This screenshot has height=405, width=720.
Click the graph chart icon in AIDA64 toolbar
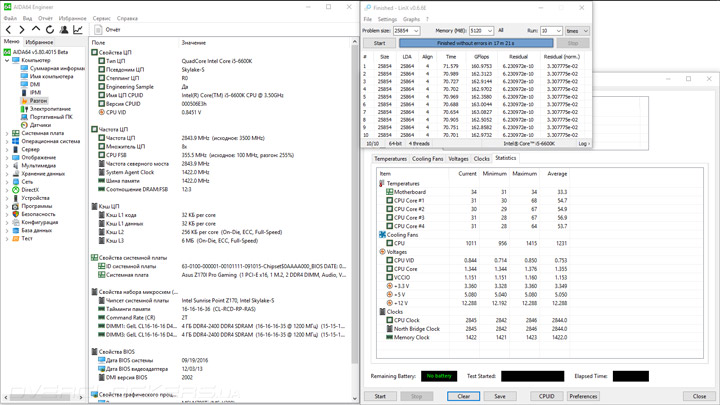[x=78, y=30]
